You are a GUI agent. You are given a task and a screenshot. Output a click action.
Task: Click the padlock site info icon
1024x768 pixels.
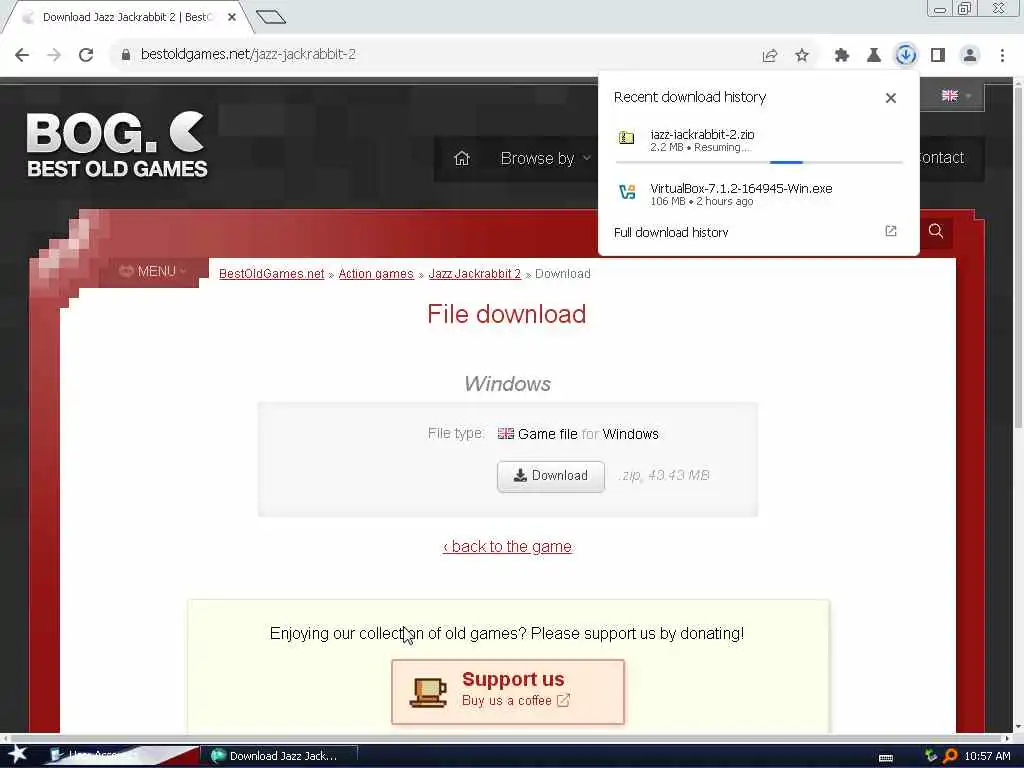tap(125, 55)
